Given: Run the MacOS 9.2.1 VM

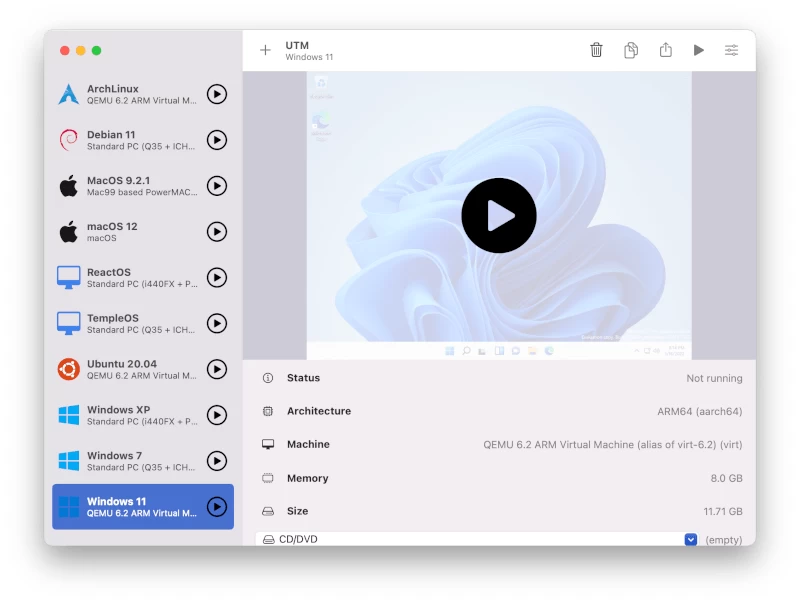Looking at the screenshot, I should (217, 186).
